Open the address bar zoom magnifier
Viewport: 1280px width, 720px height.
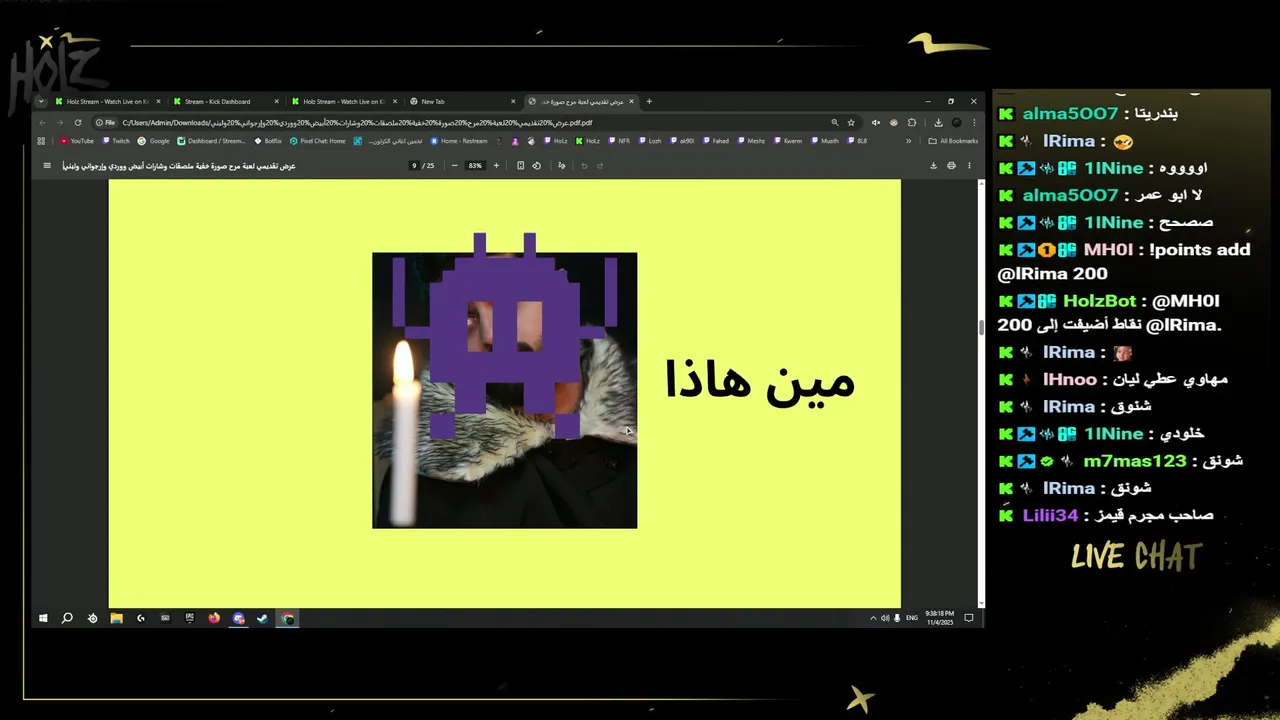pos(834,123)
